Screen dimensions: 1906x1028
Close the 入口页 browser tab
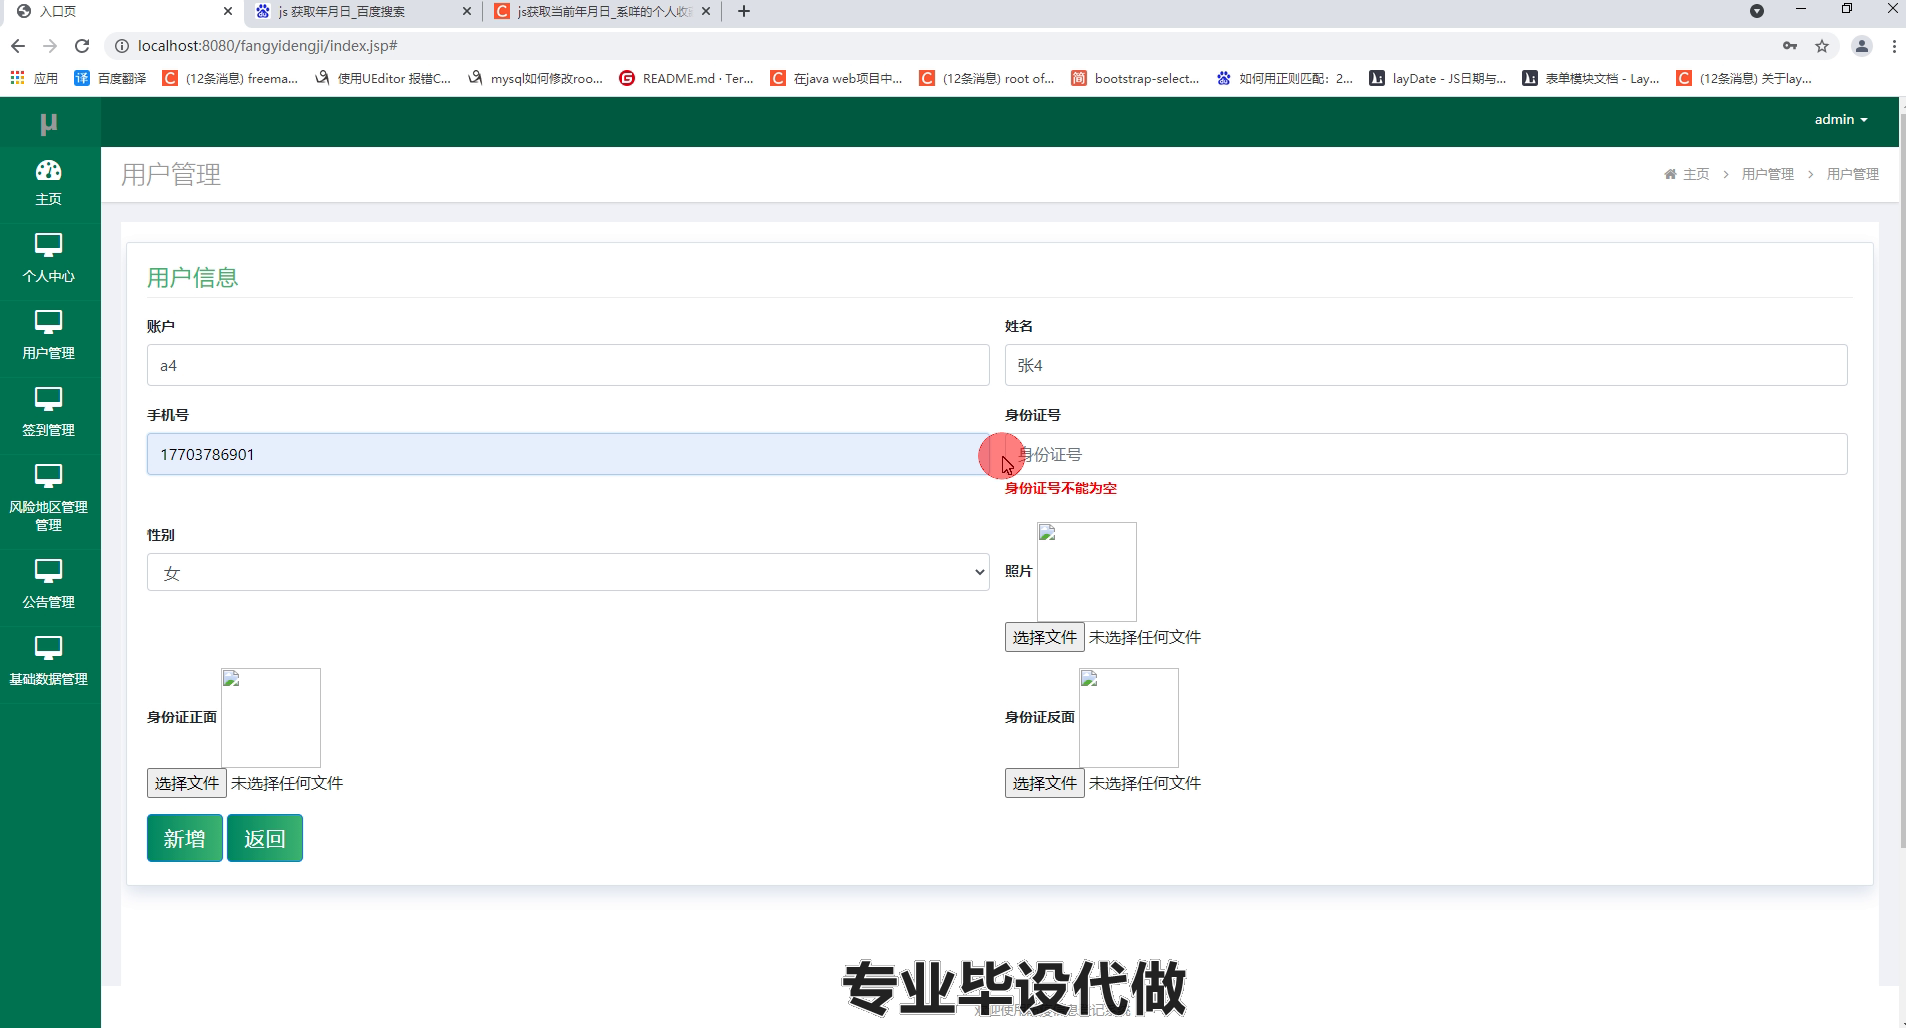tap(228, 12)
